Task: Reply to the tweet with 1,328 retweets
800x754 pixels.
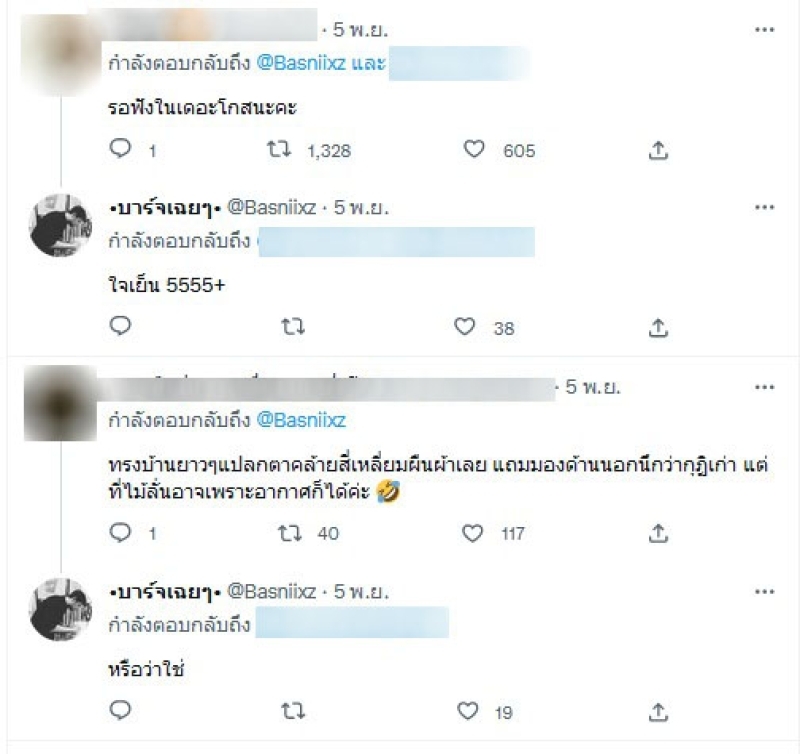Action: point(121,149)
